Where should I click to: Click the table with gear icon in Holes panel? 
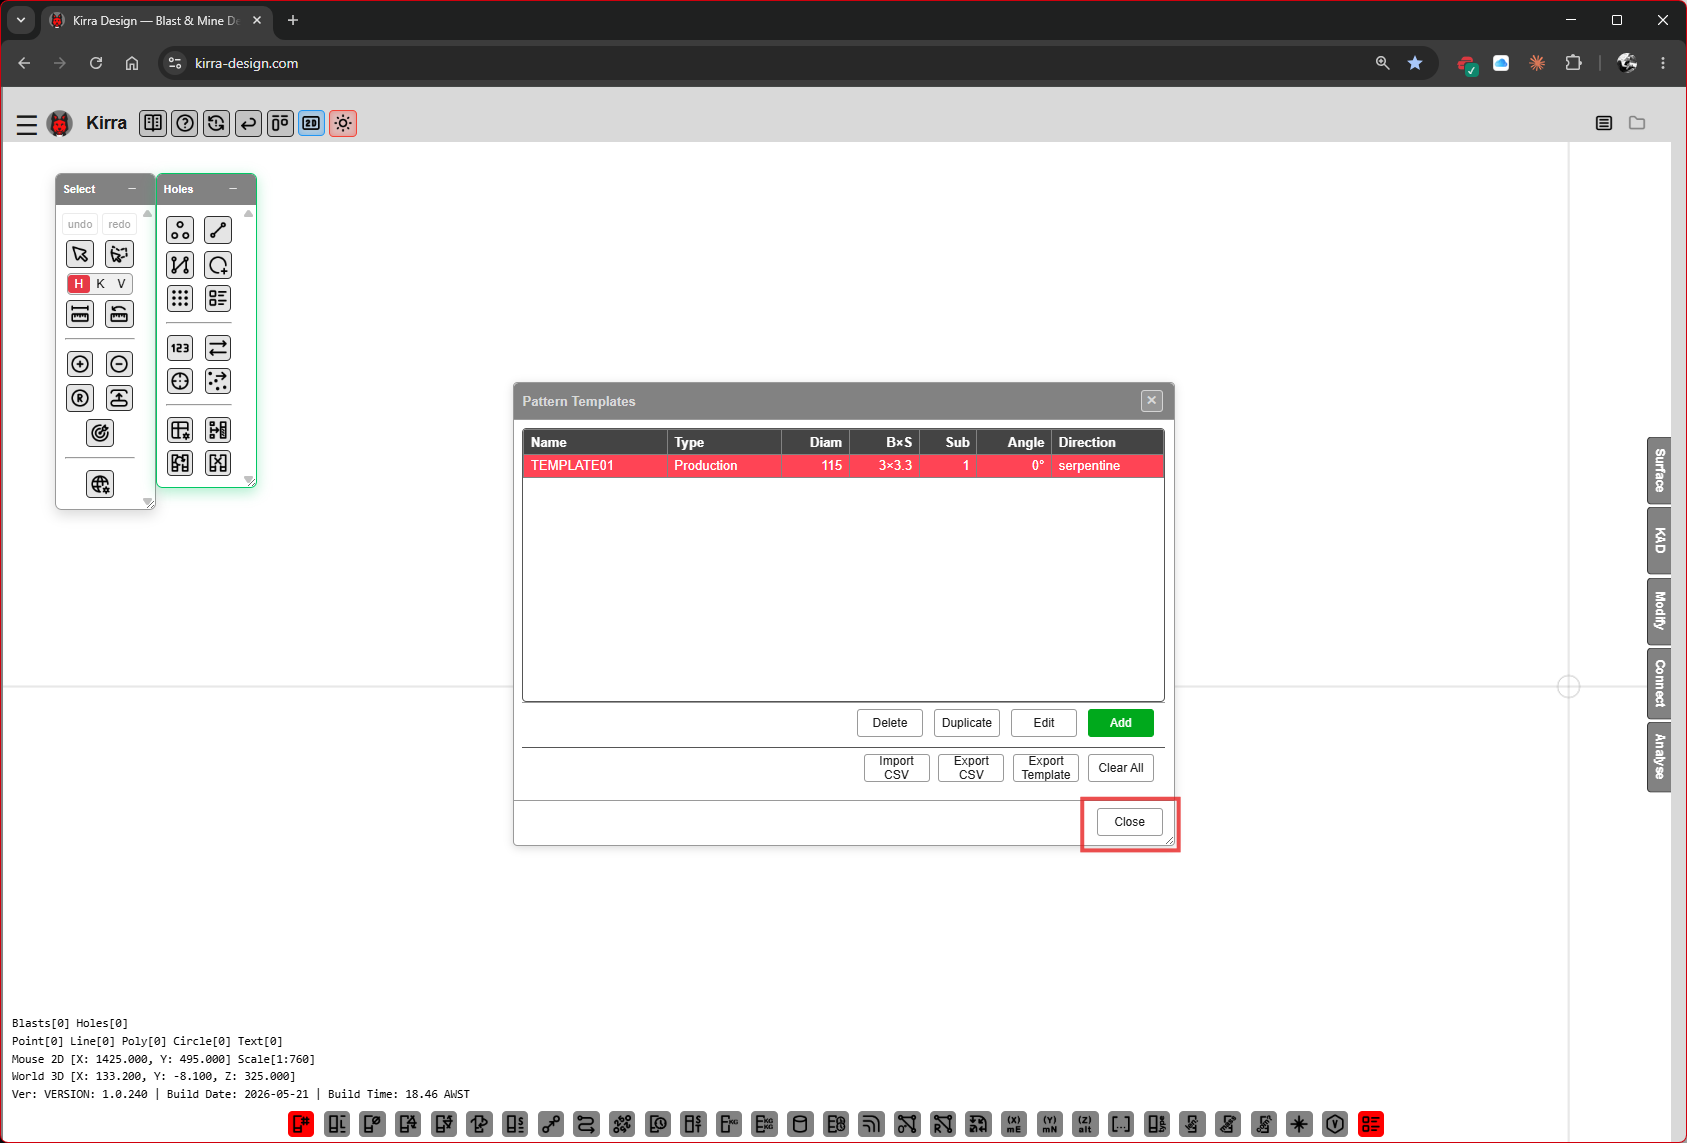180,430
